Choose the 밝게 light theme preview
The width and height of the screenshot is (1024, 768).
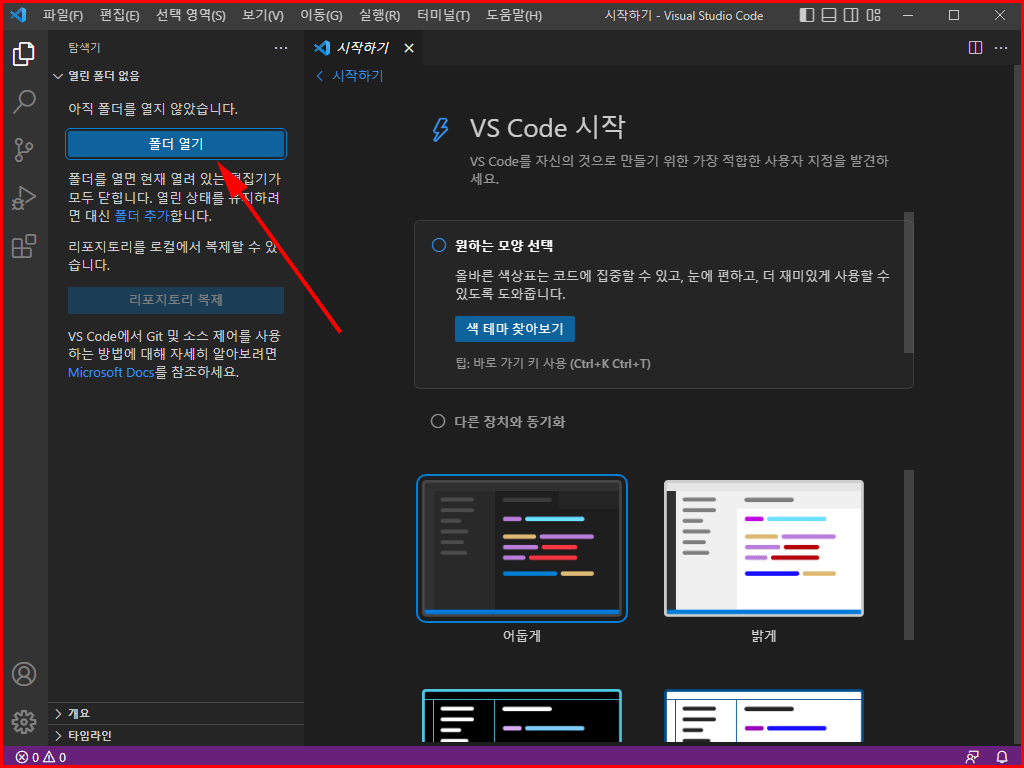[x=763, y=549]
